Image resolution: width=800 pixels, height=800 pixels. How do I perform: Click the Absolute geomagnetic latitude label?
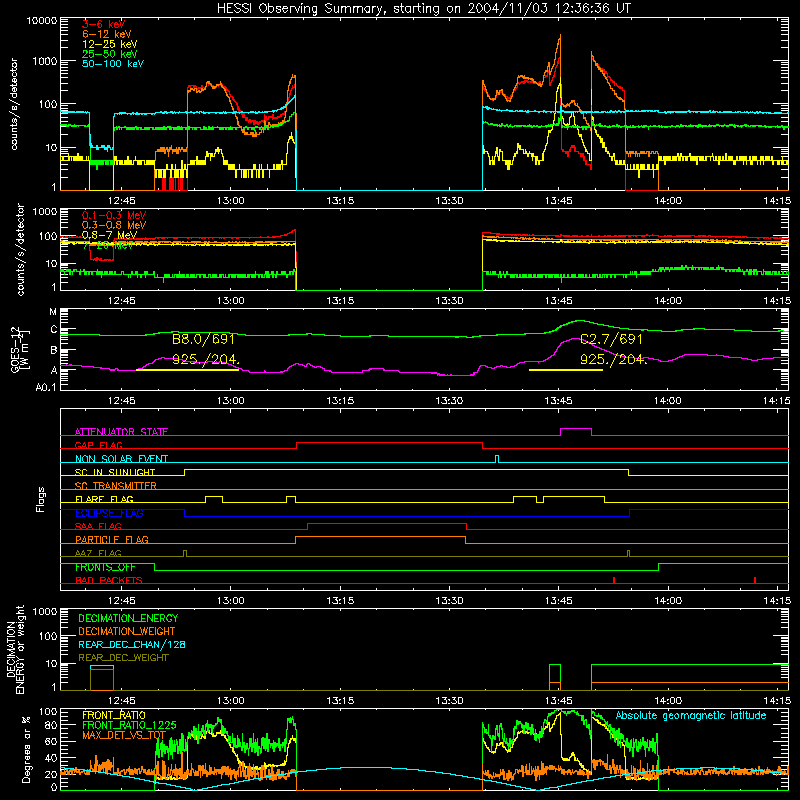[691, 715]
